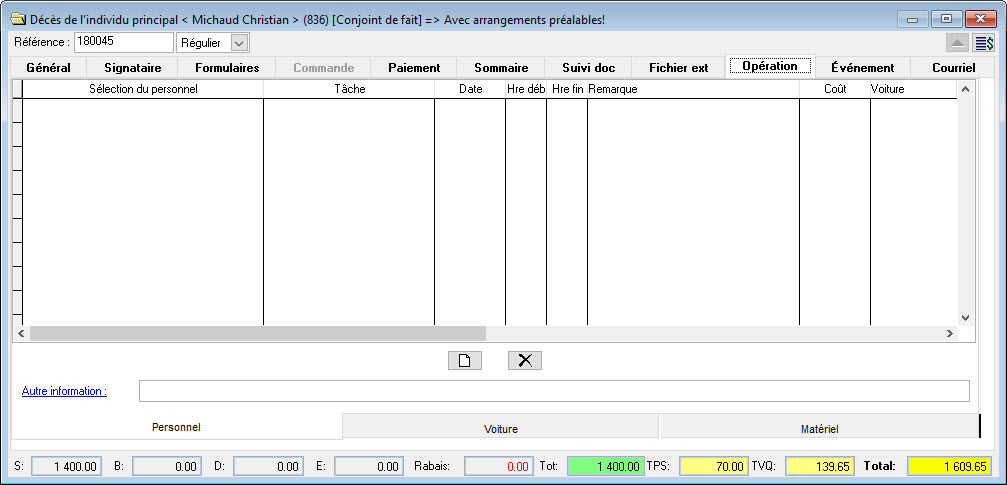Screen dimensions: 1007x485
Task: Select the Événement tab
Action: 862,68
